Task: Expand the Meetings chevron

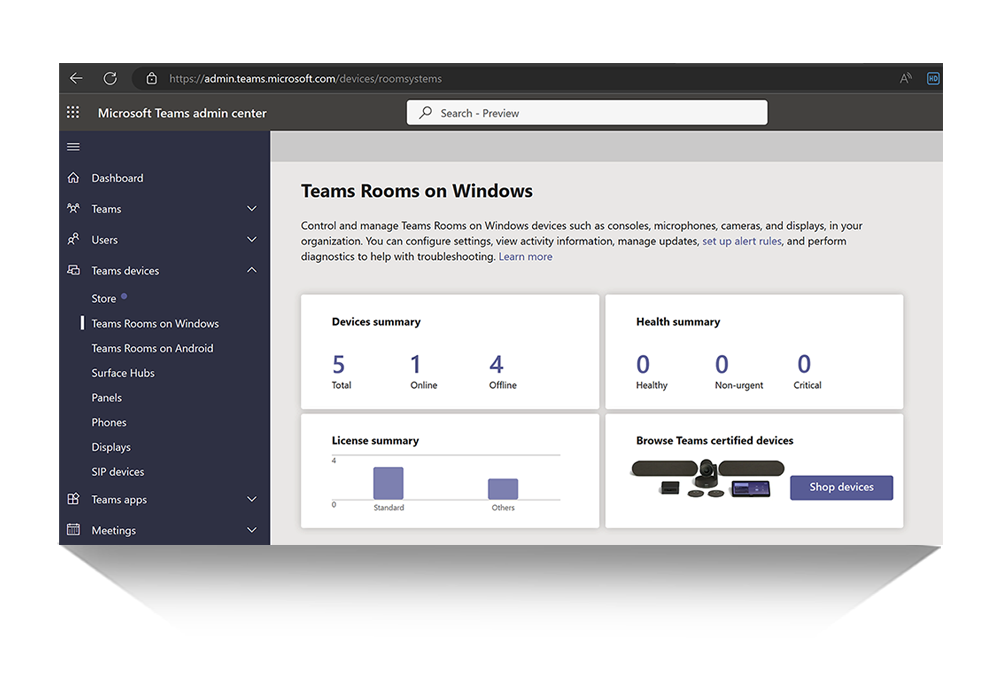Action: pyautogui.click(x=252, y=530)
